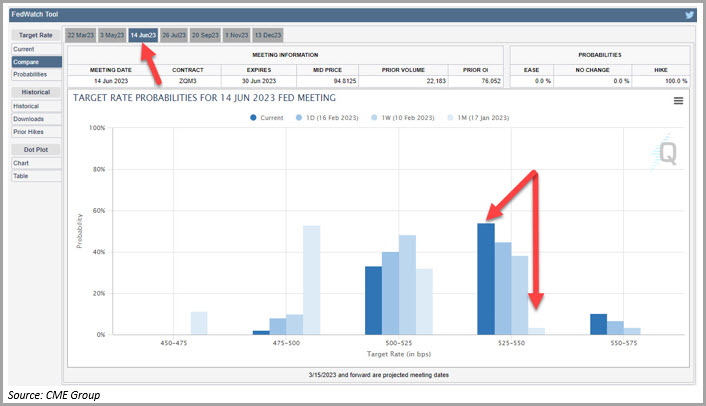The height and width of the screenshot is (406, 706).
Task: Click the ZQM3 contract cell
Action: click(x=188, y=81)
